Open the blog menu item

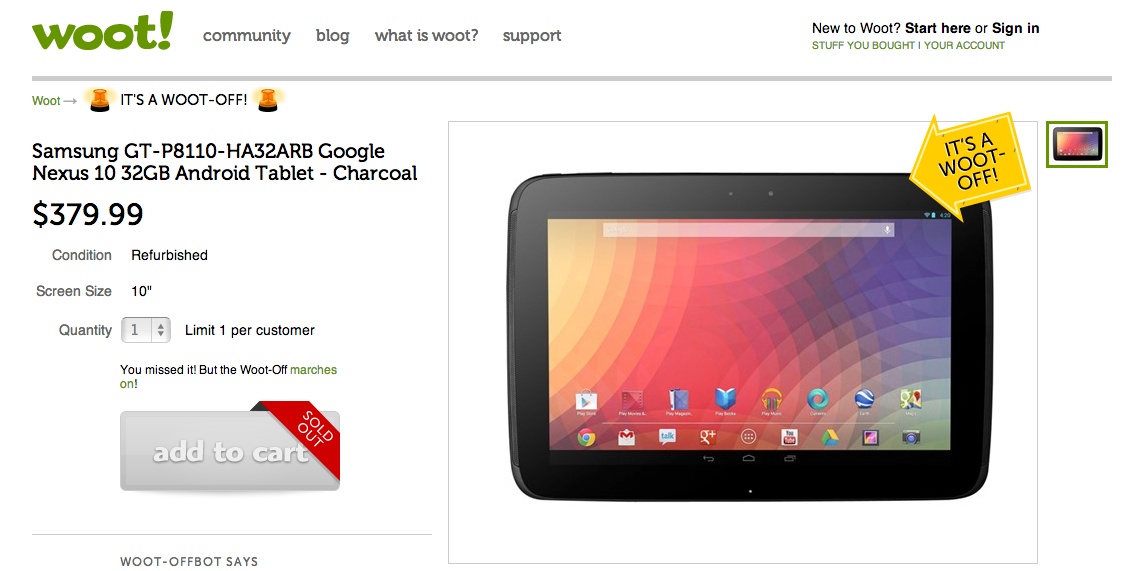click(333, 35)
